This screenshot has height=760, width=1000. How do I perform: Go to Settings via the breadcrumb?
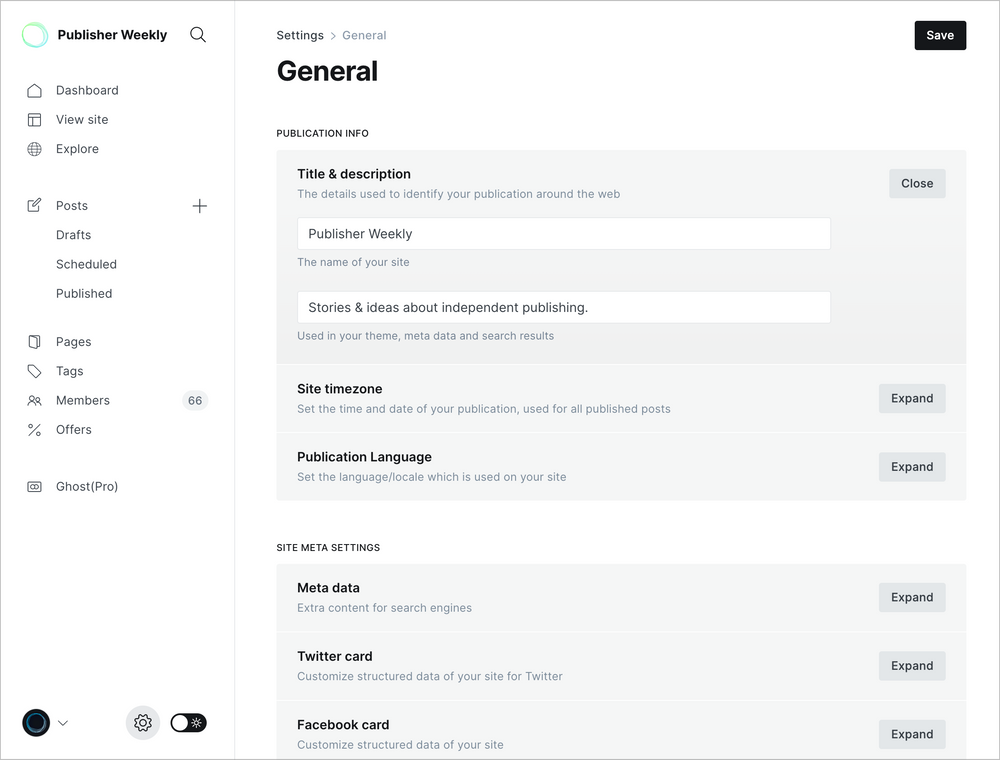(299, 34)
